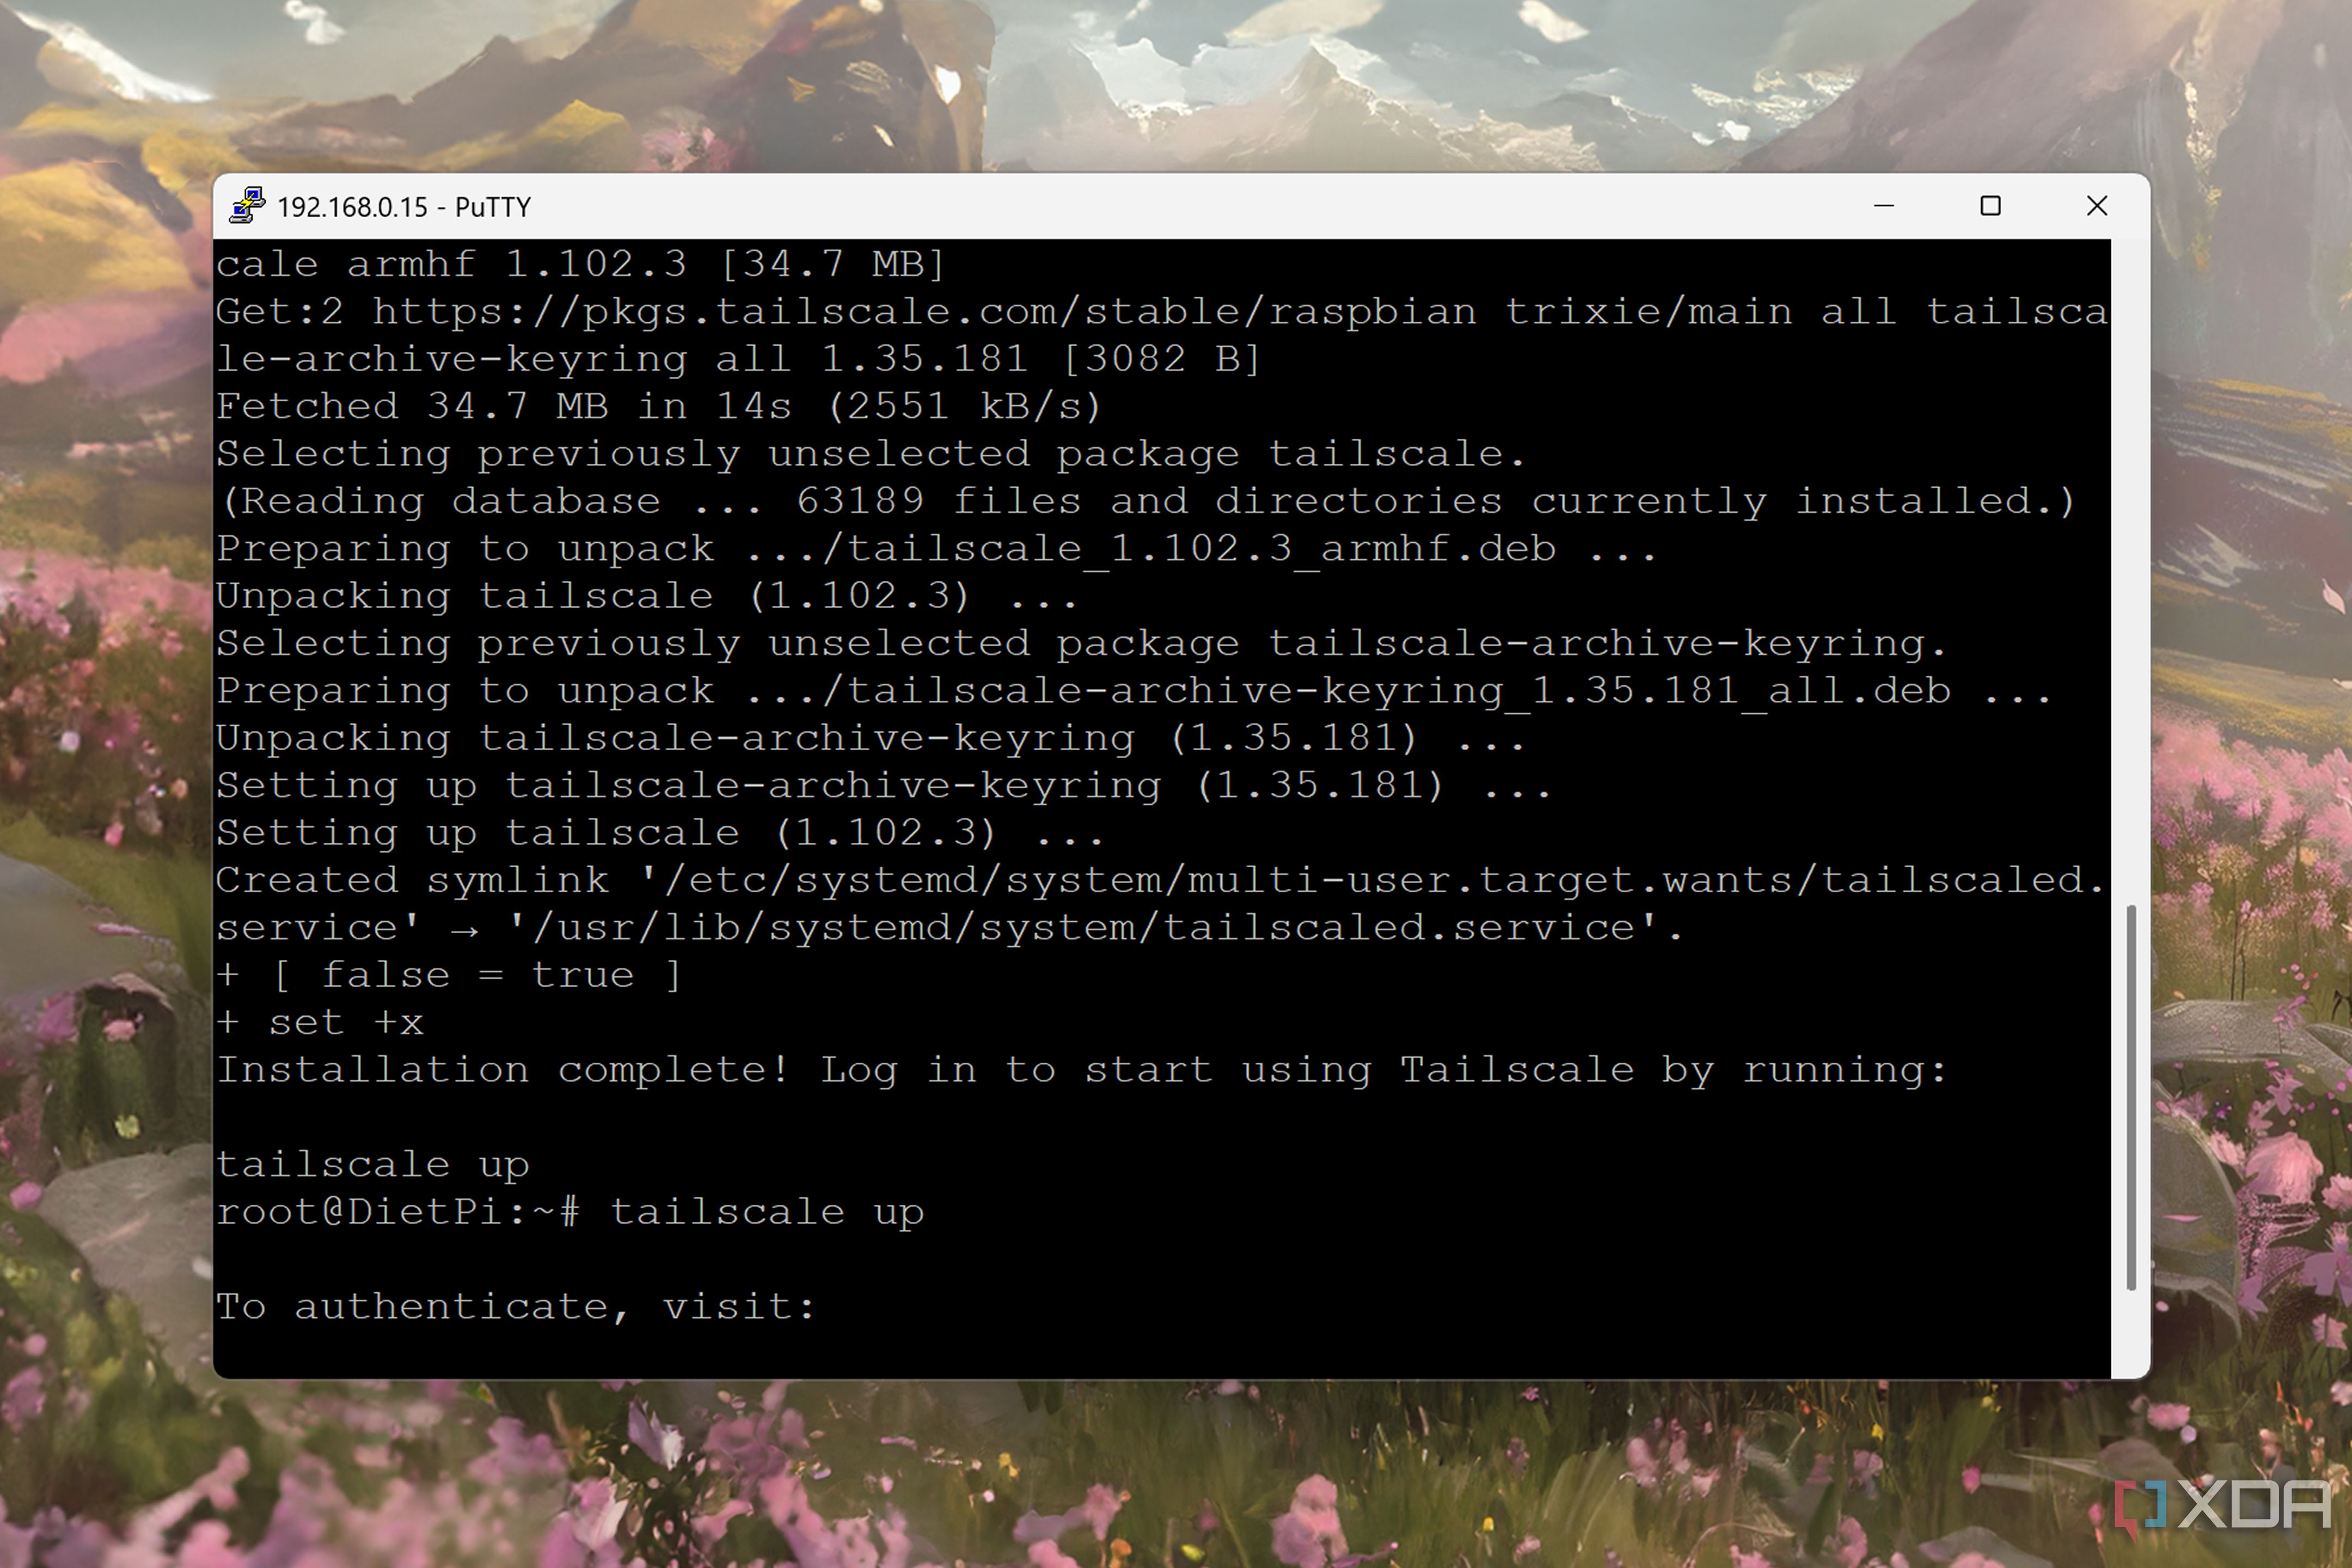Maximize the PuTTY window

[1990, 206]
